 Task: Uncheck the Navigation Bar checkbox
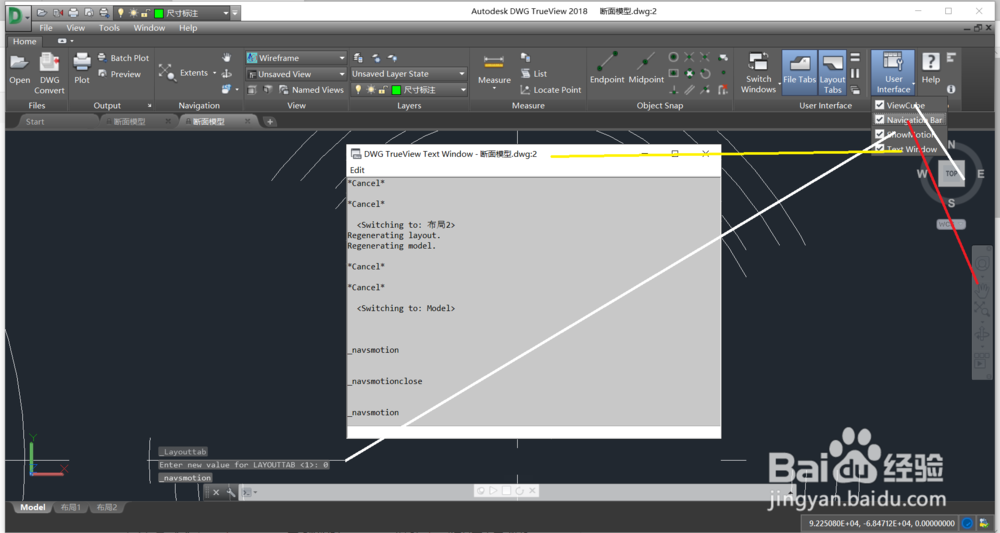coord(879,119)
